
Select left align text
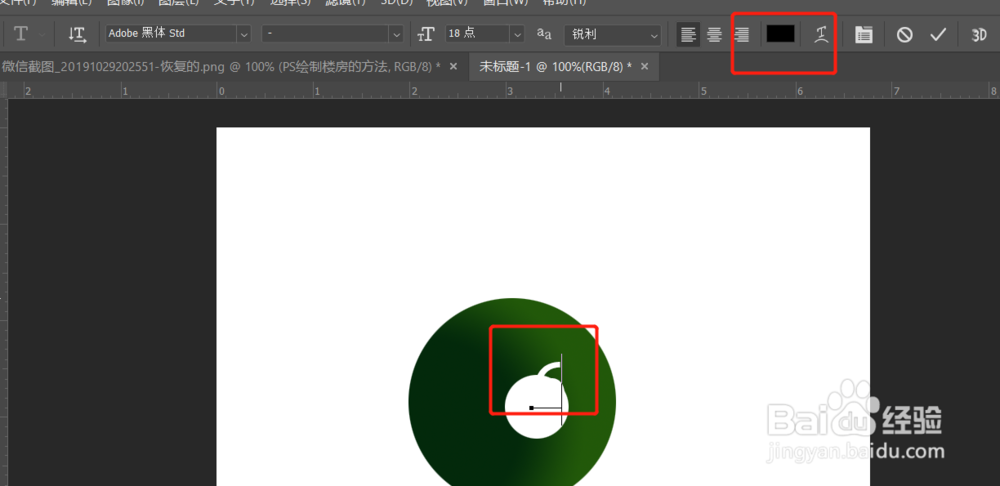(688, 34)
